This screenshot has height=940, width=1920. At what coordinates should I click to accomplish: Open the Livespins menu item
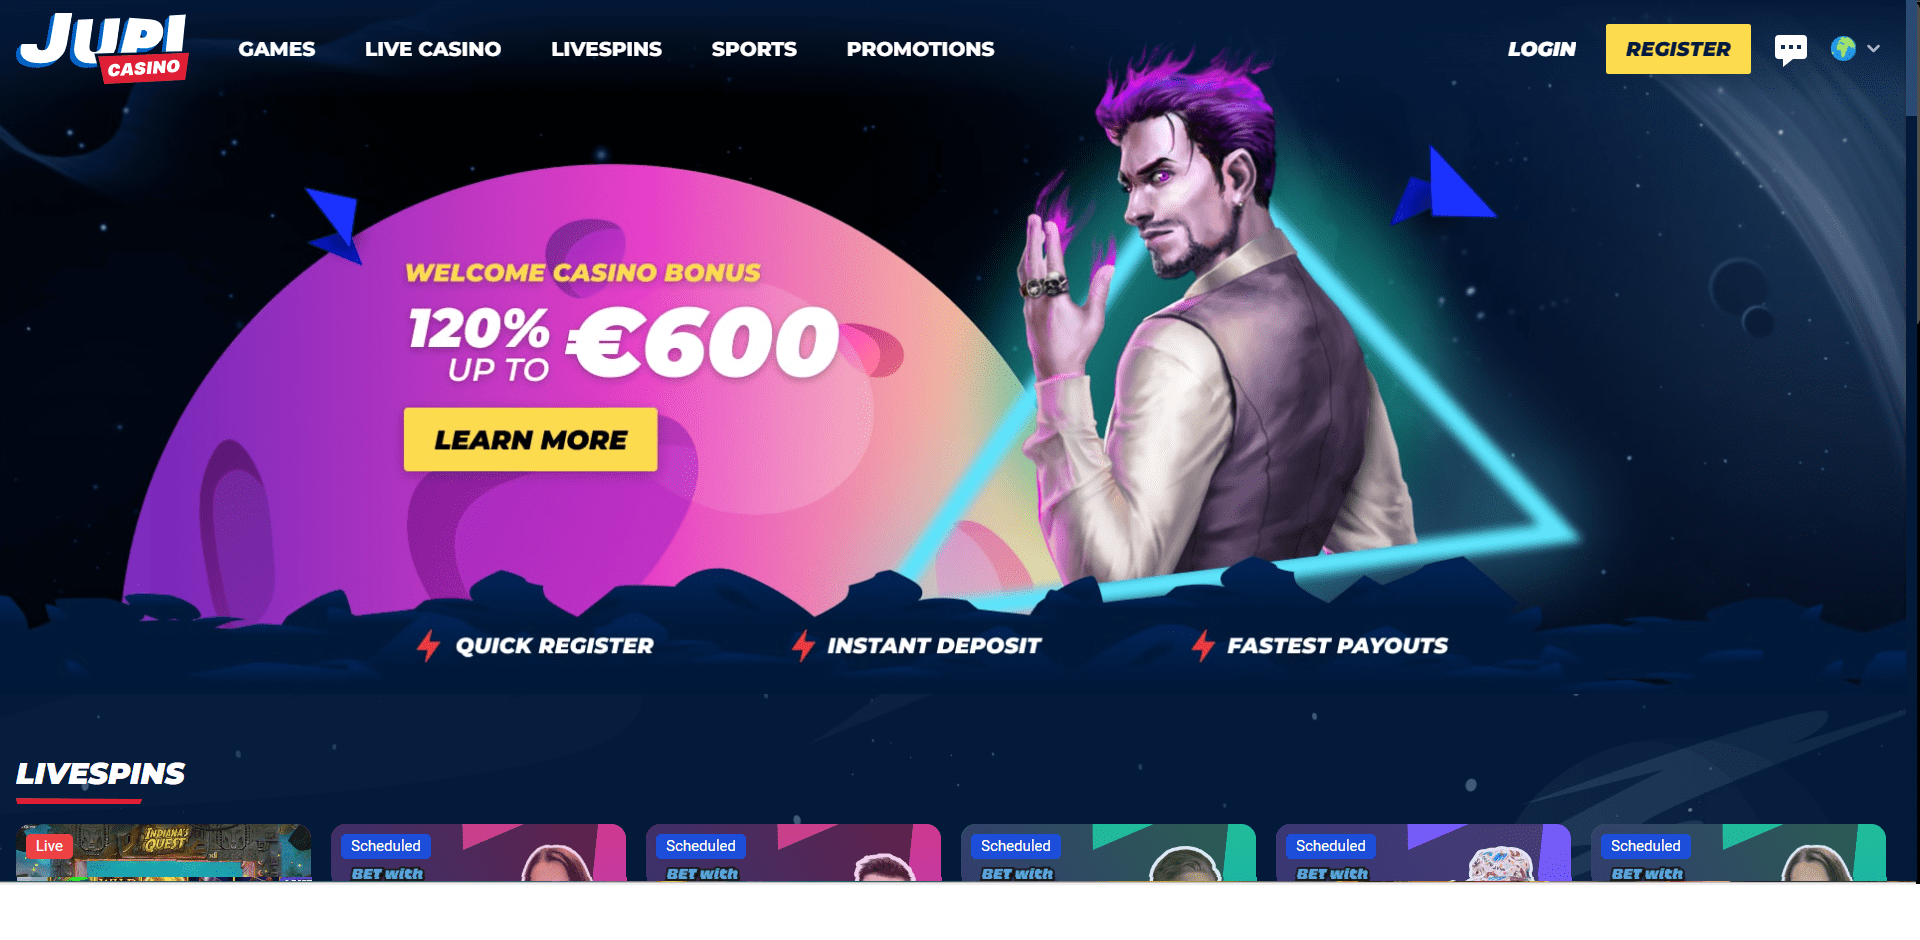click(x=606, y=49)
